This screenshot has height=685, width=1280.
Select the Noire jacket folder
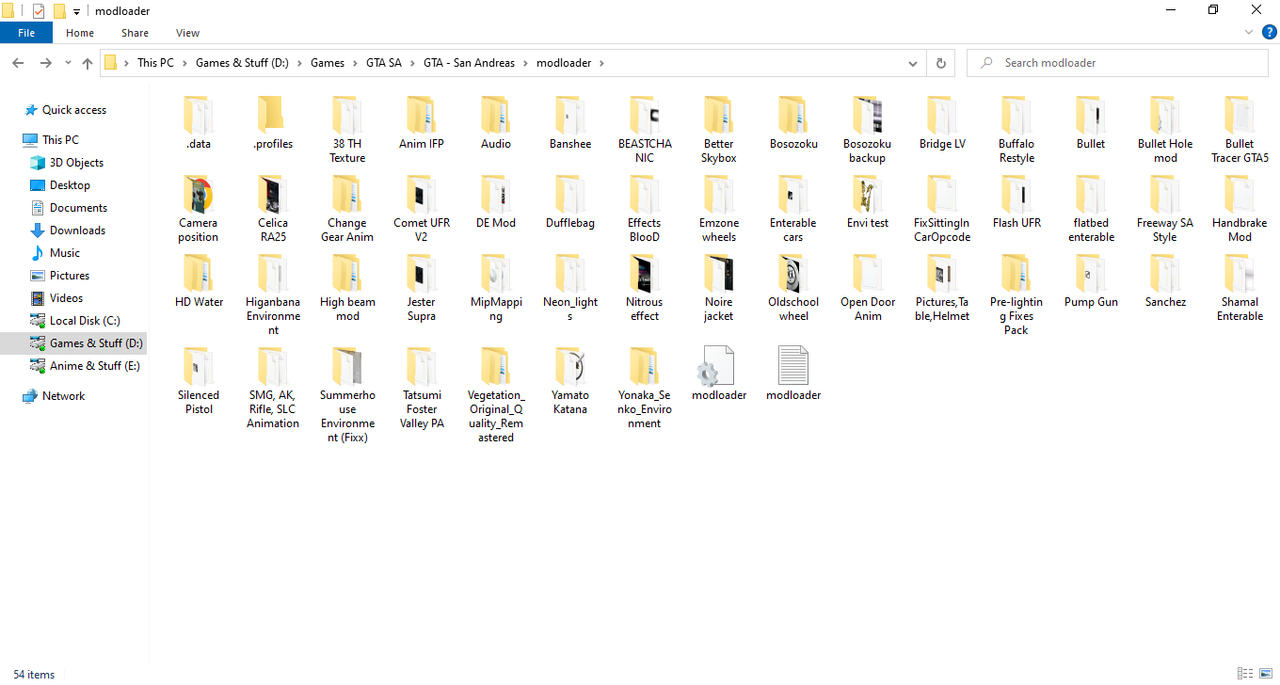click(x=718, y=288)
